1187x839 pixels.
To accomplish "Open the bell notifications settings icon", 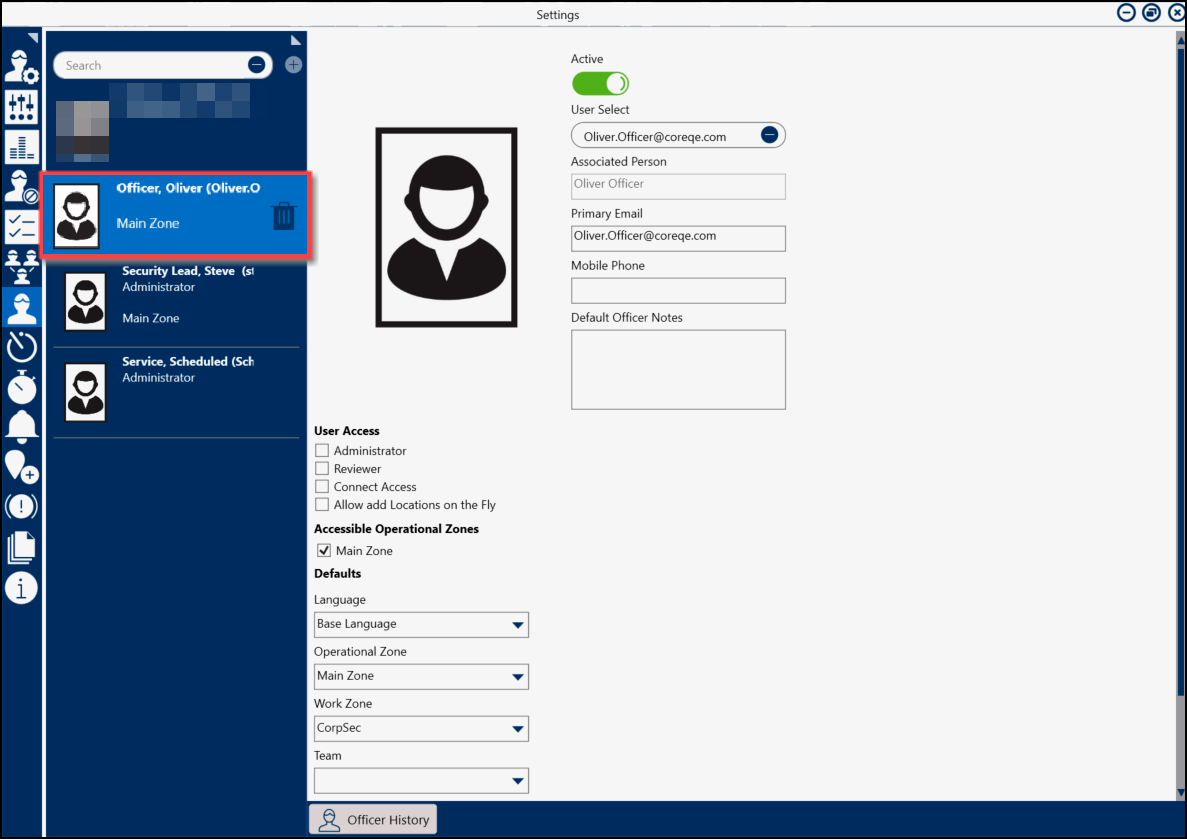I will pos(21,426).
